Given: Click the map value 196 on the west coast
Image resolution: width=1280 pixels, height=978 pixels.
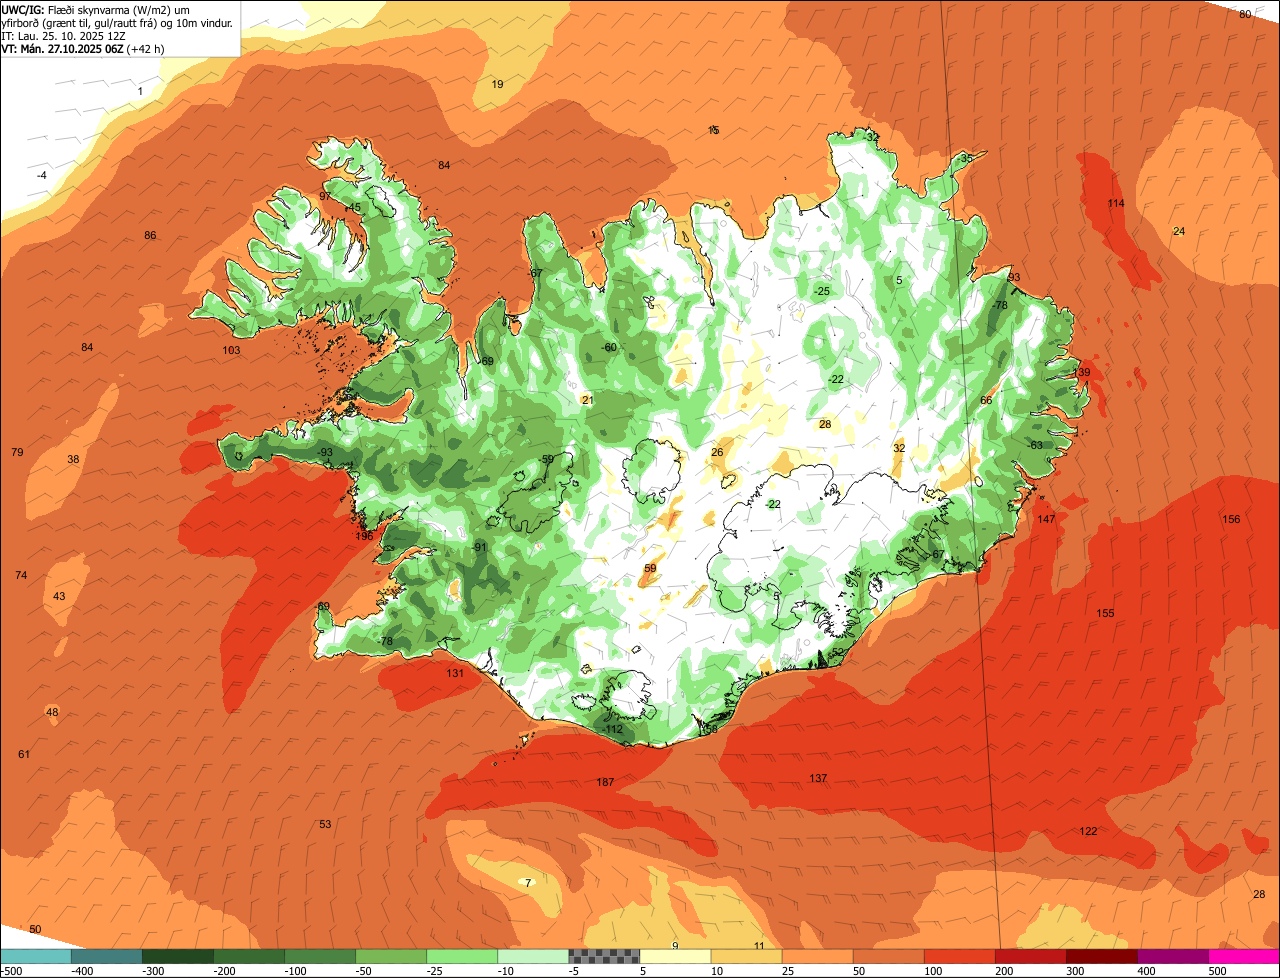Looking at the screenshot, I should tap(364, 537).
